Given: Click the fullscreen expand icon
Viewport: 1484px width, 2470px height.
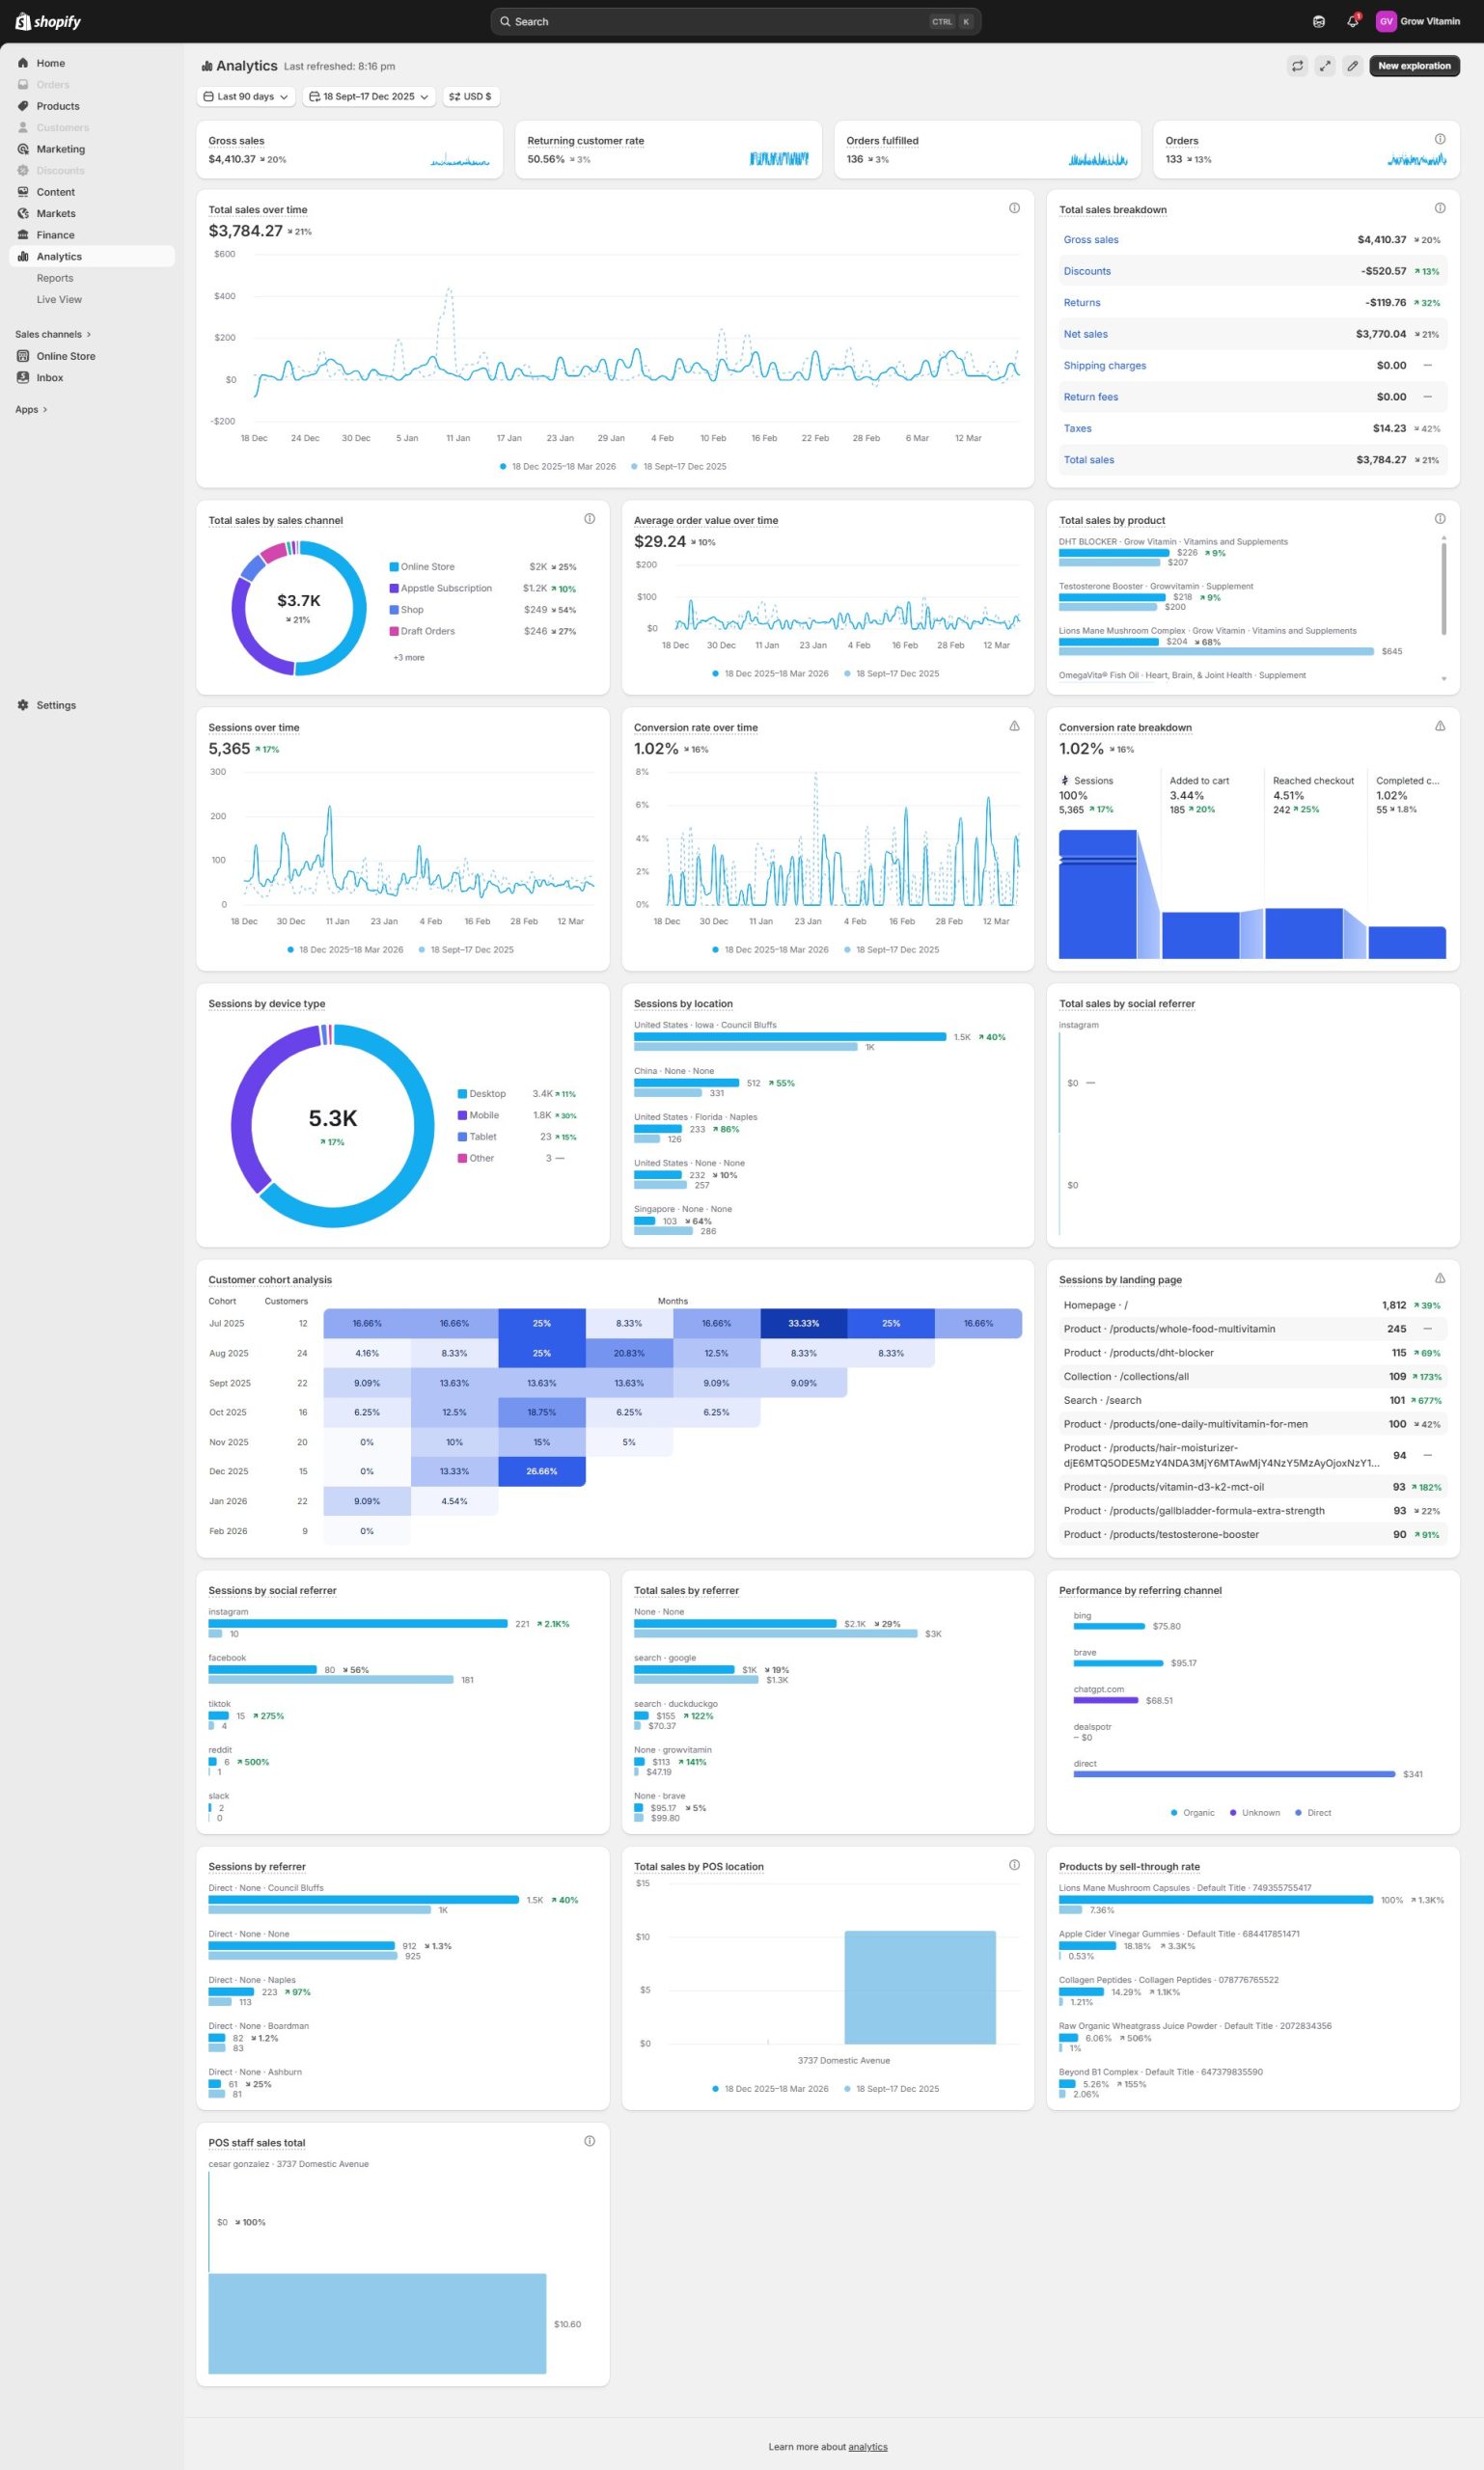Looking at the screenshot, I should (1324, 66).
